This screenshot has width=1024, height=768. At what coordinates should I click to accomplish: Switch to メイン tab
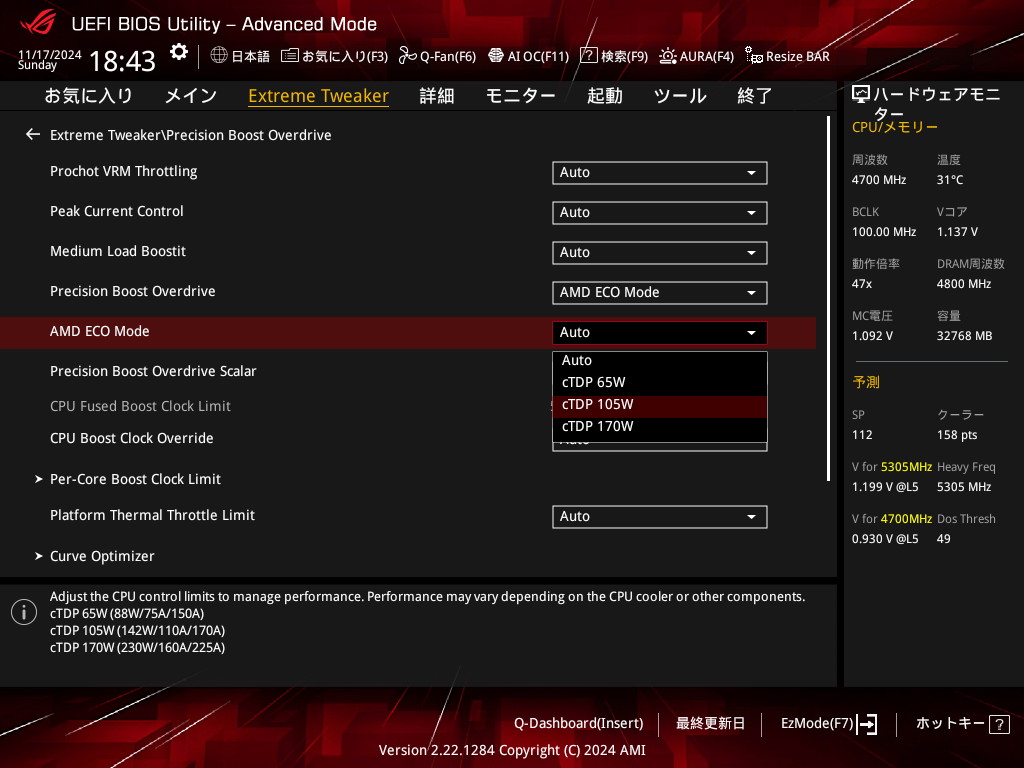click(x=191, y=95)
